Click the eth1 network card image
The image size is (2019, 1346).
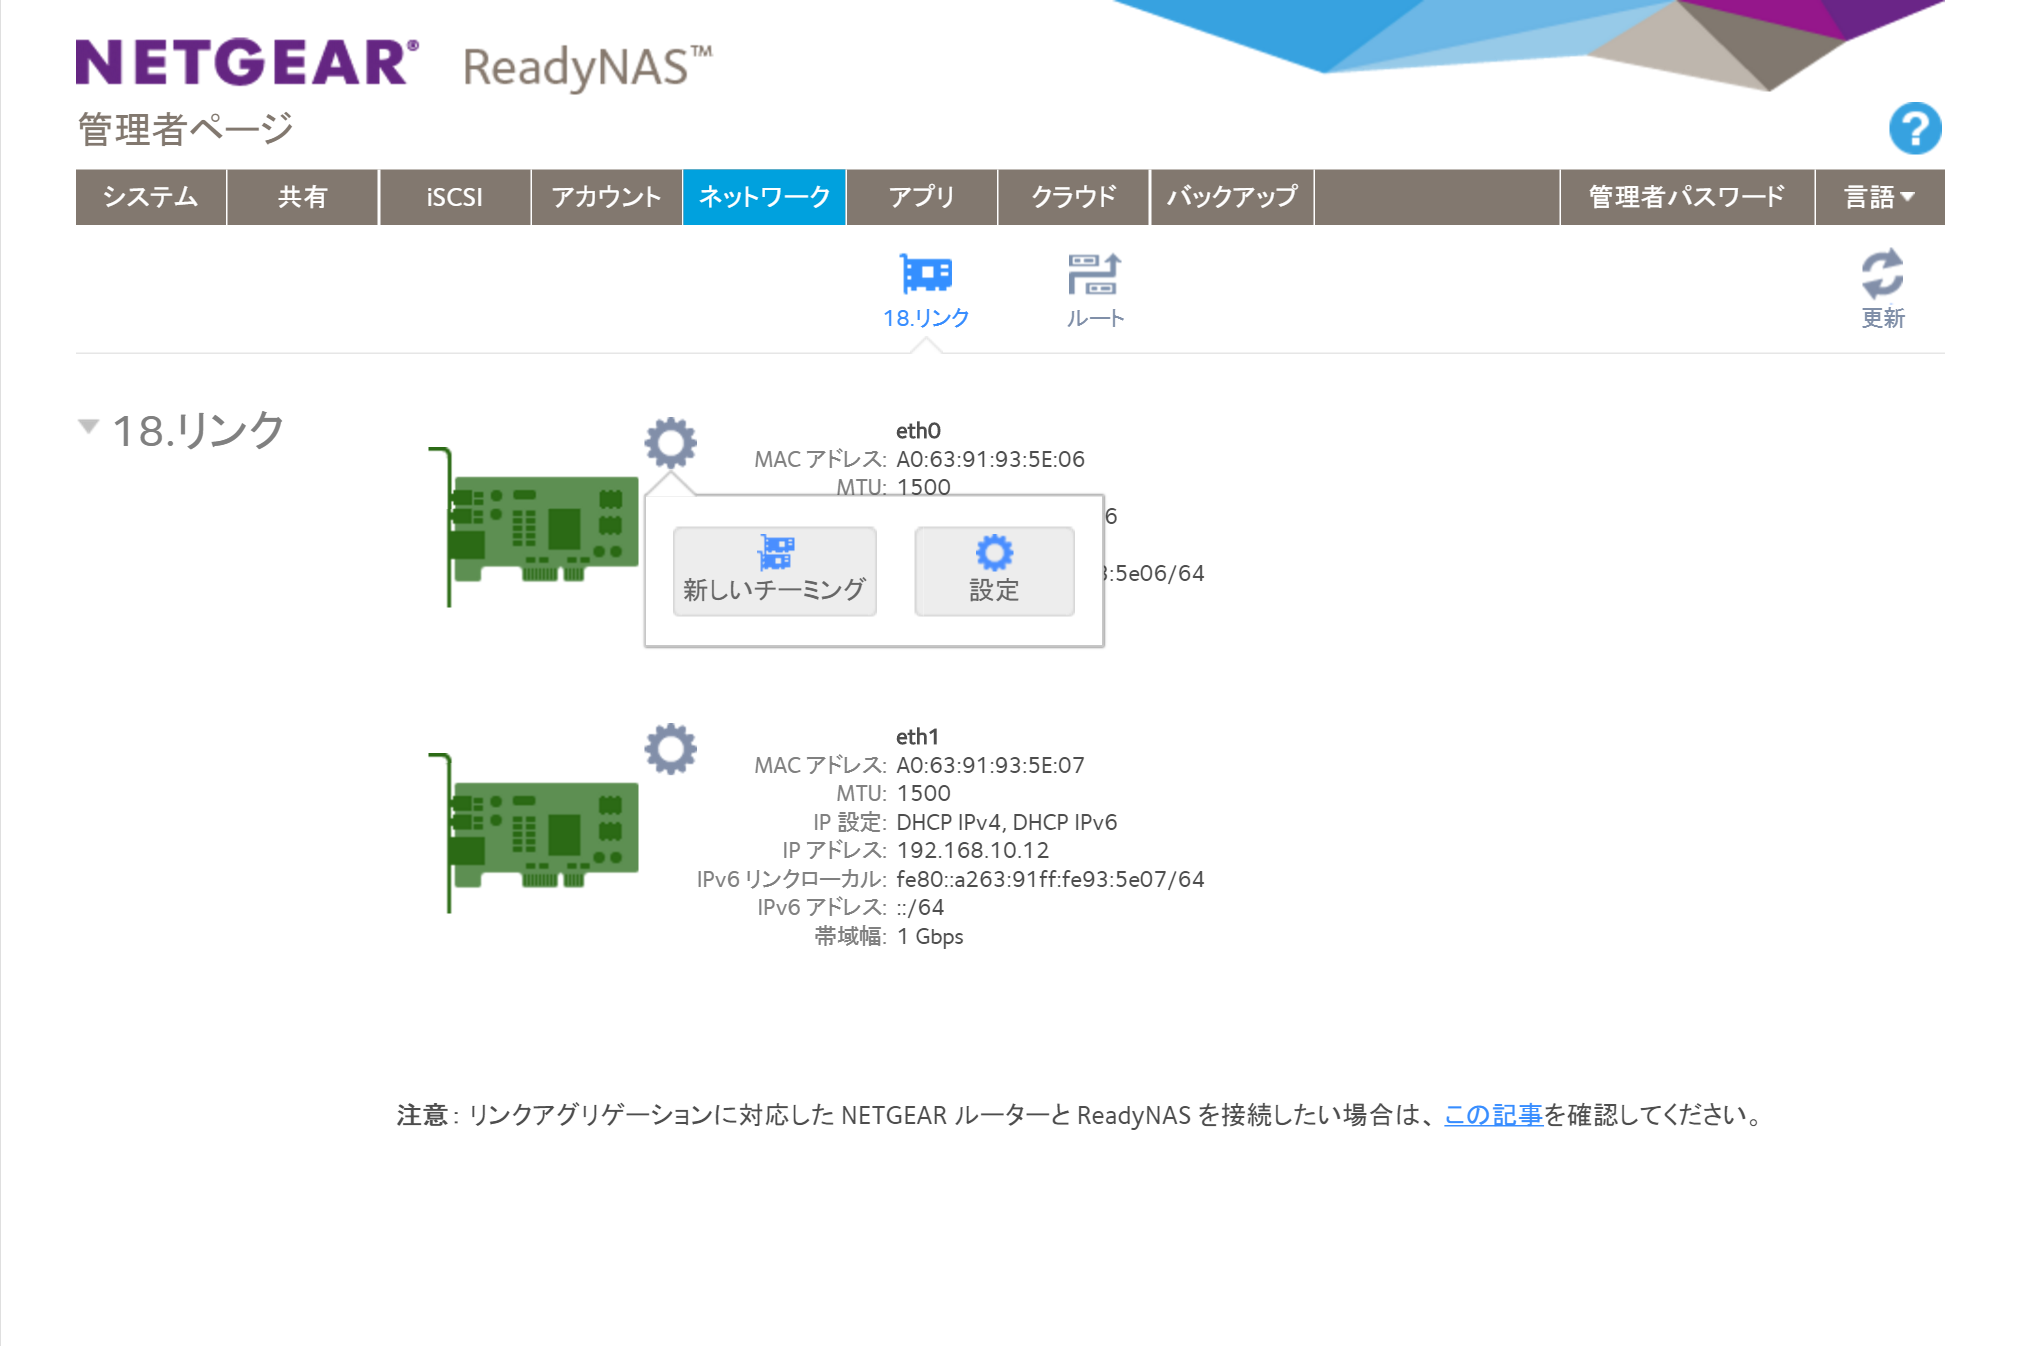[x=533, y=833]
